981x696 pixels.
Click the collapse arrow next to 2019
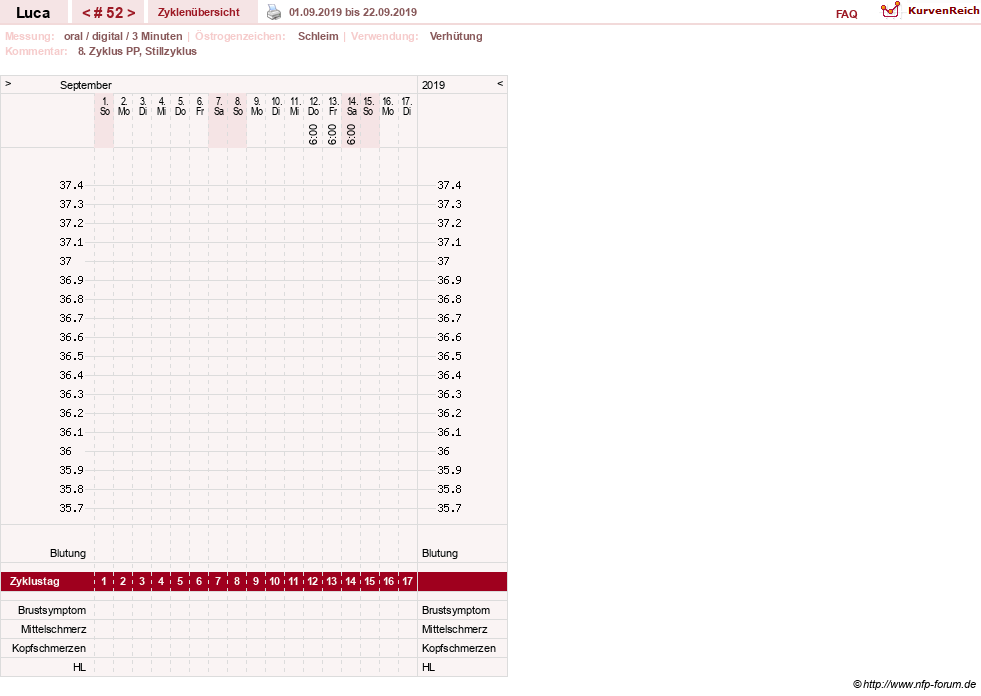tap(500, 83)
